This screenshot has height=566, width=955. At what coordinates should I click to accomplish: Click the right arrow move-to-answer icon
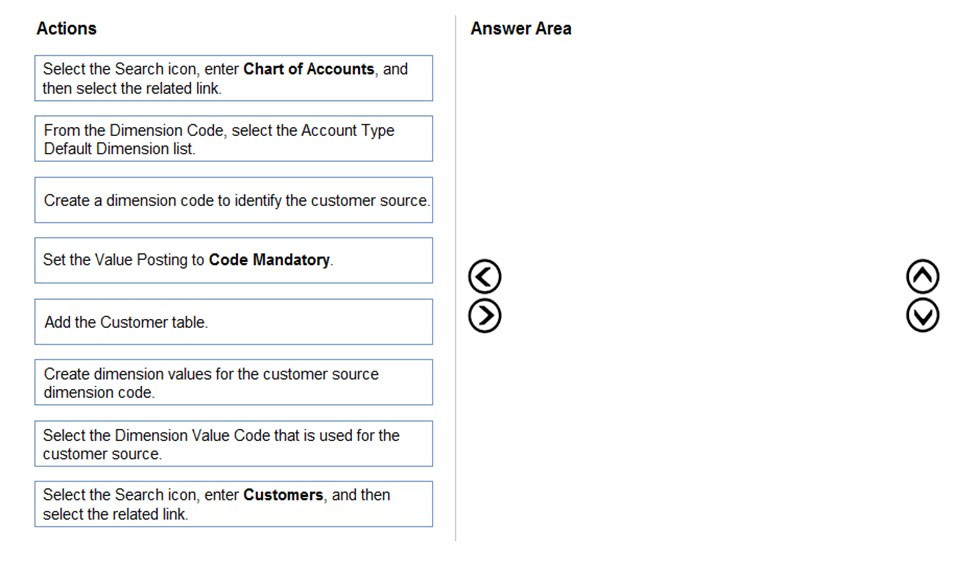[x=484, y=316]
